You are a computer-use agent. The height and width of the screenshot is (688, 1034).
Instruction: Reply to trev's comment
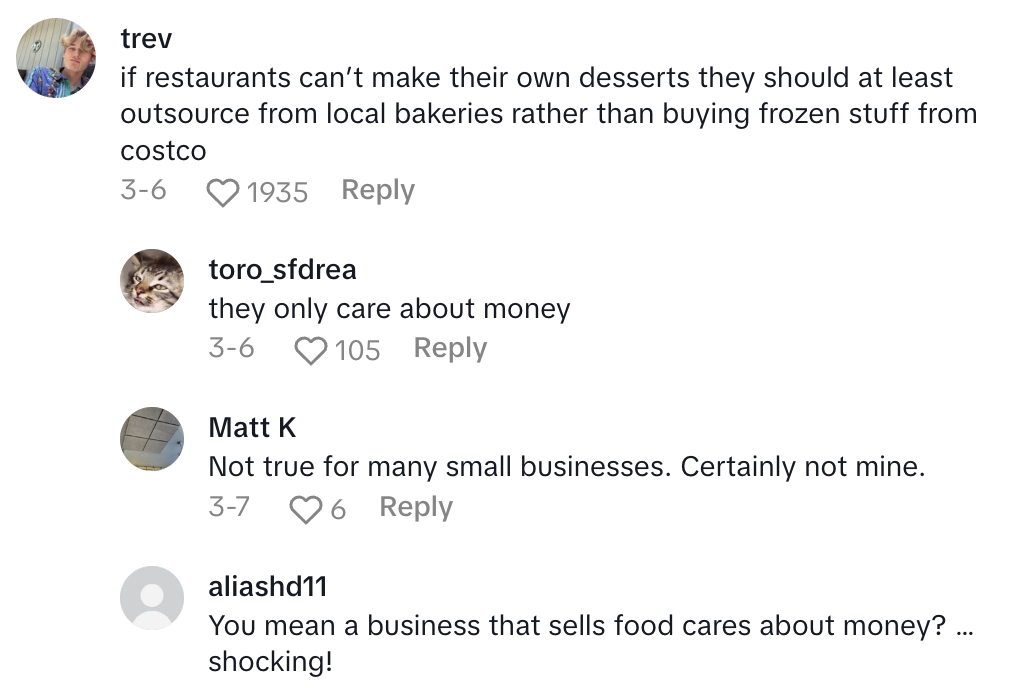click(x=377, y=190)
